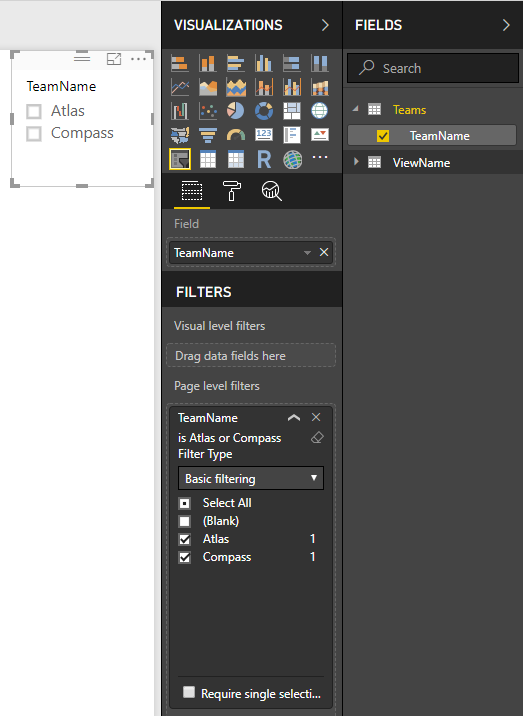Check Atlas in the slicer visual
This screenshot has height=716, width=523.
(x=34, y=111)
